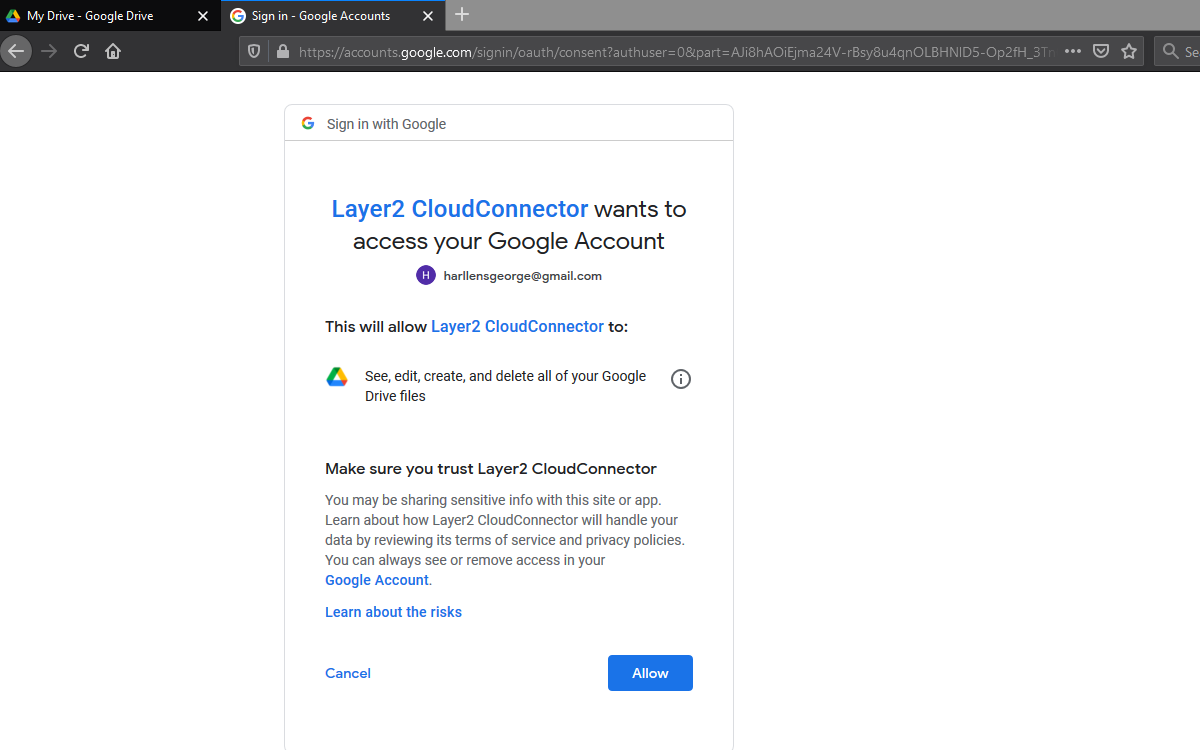Open the tracking protection shield panel
Screen dimensions: 1200x750
coord(254,52)
